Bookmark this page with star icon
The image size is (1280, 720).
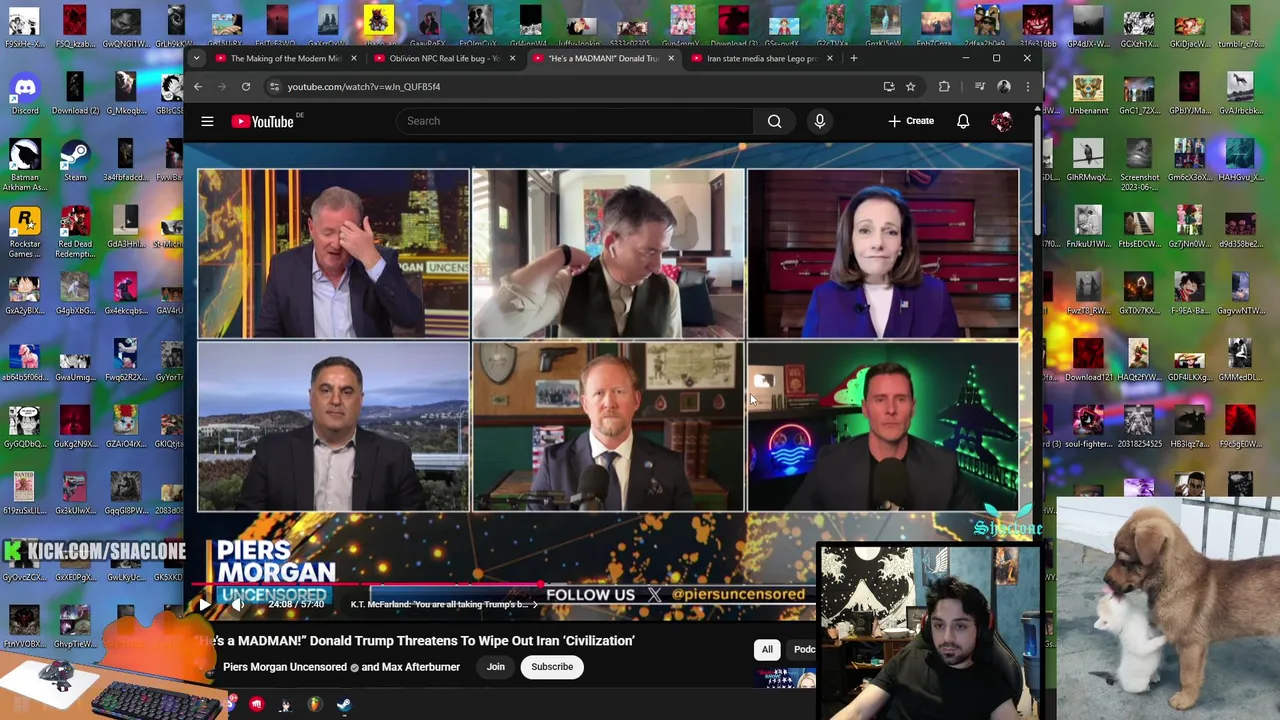pyautogui.click(x=910, y=87)
